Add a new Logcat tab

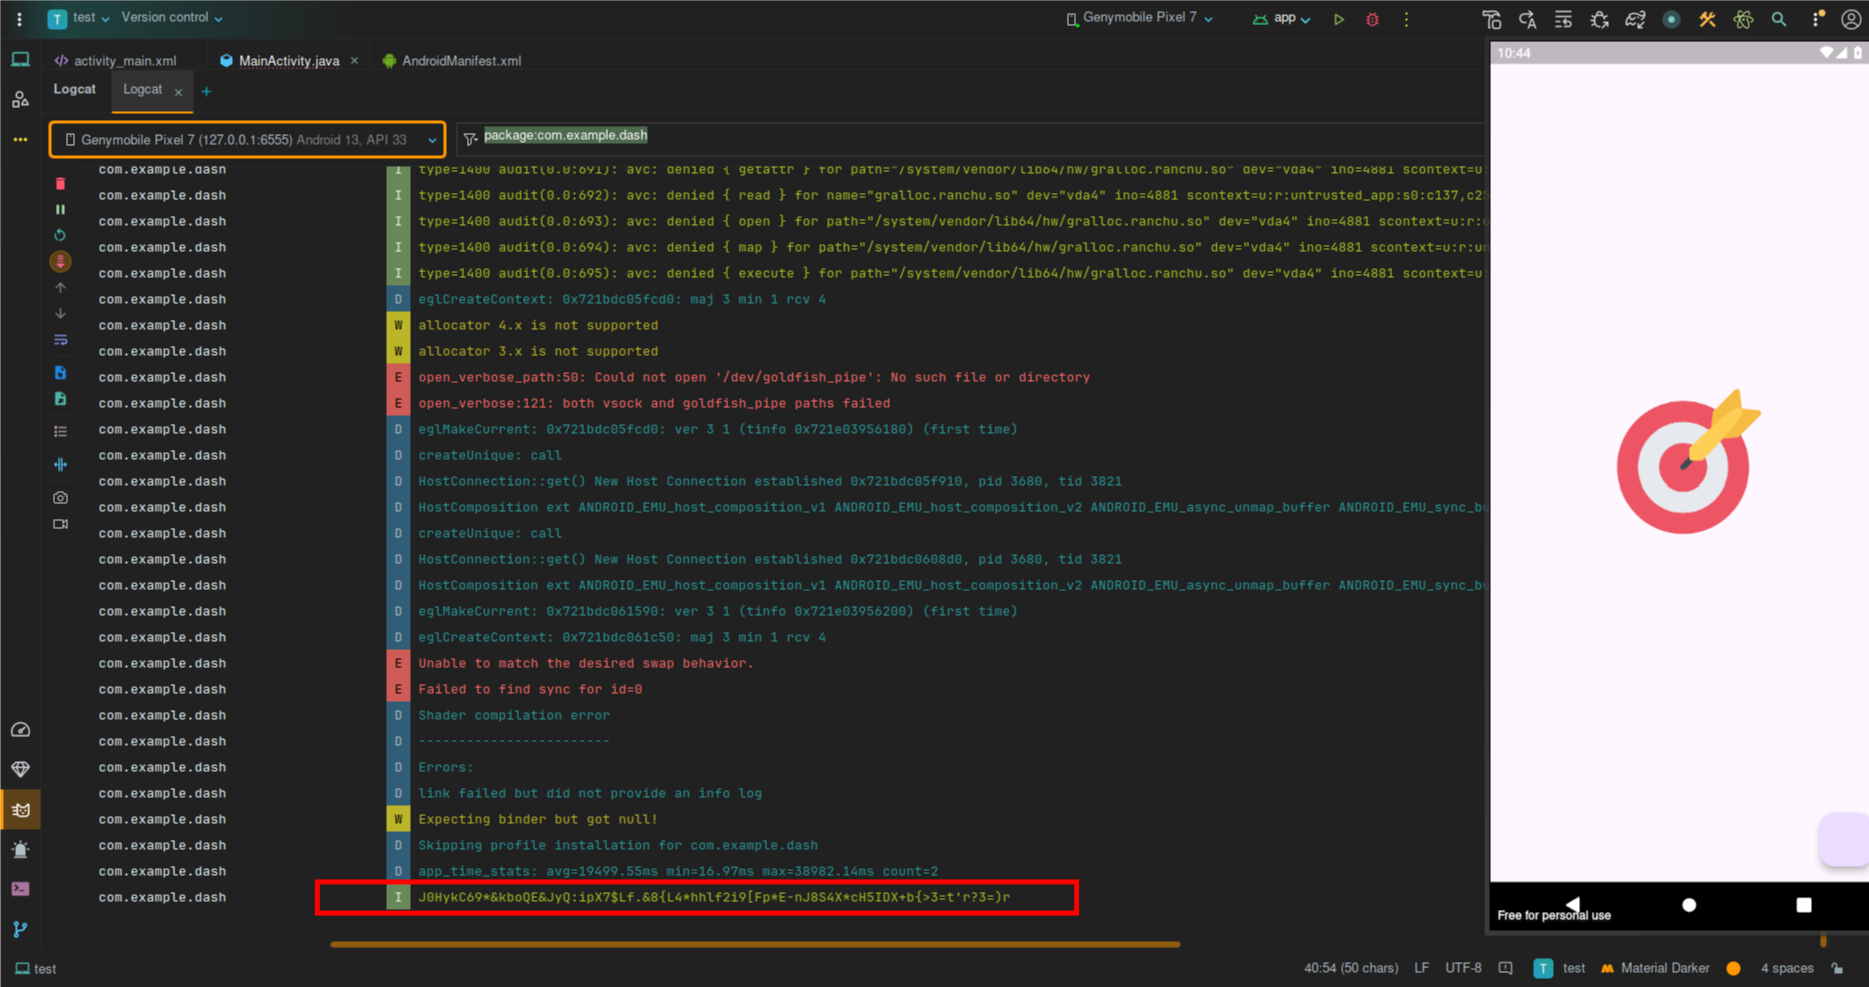coord(206,92)
